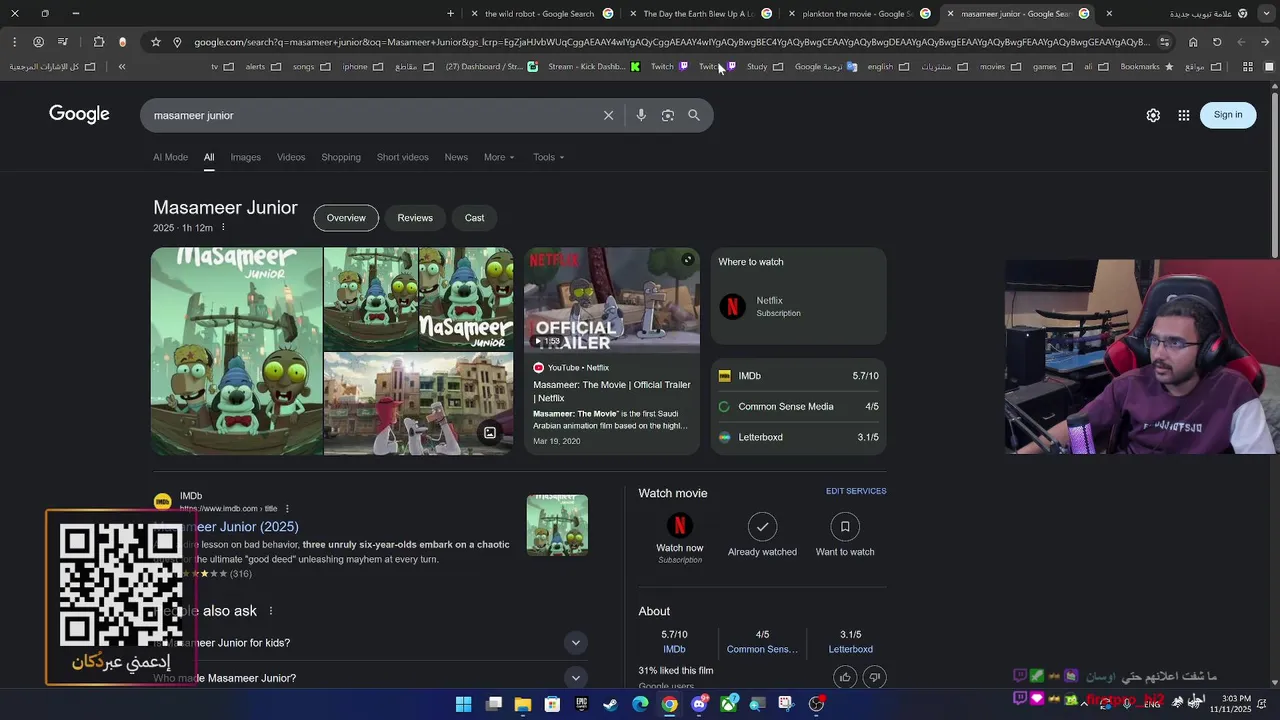
Task: Open OBS Studio from the taskbar
Action: pos(816,704)
